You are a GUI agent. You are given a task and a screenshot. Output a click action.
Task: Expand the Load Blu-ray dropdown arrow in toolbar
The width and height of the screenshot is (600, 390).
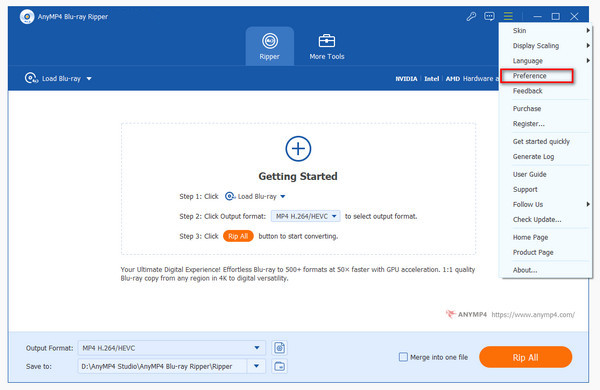(x=89, y=78)
